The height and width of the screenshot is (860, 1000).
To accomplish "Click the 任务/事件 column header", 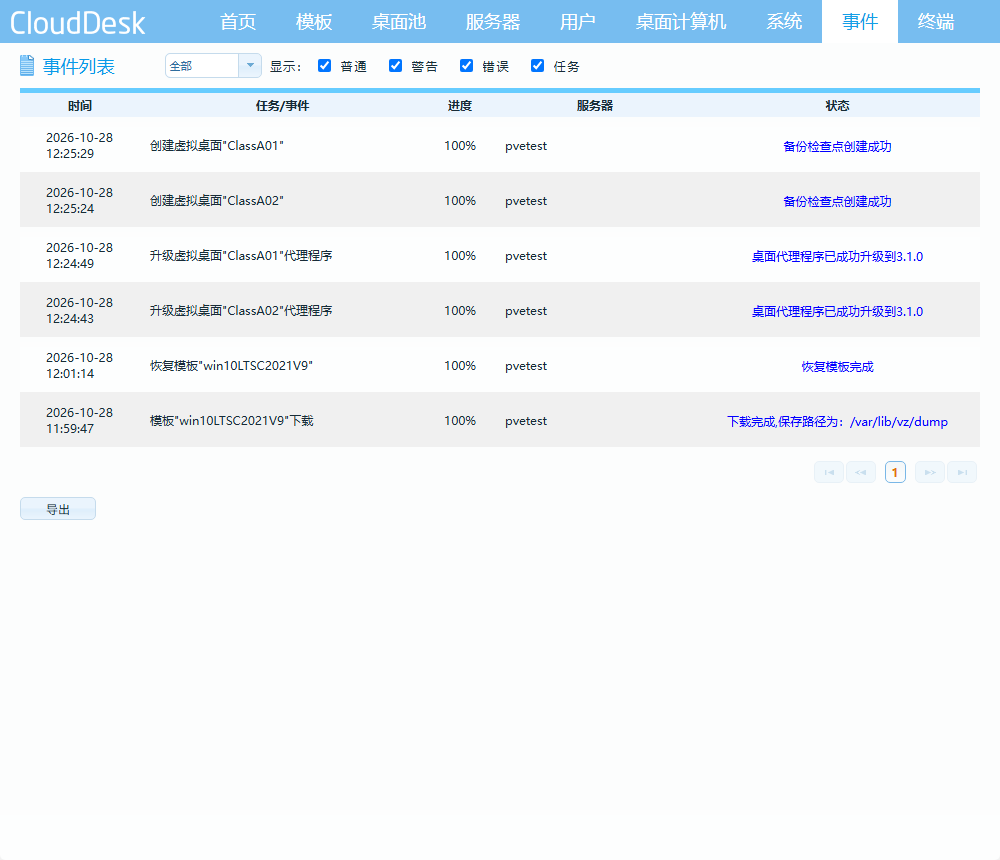I will tap(283, 105).
